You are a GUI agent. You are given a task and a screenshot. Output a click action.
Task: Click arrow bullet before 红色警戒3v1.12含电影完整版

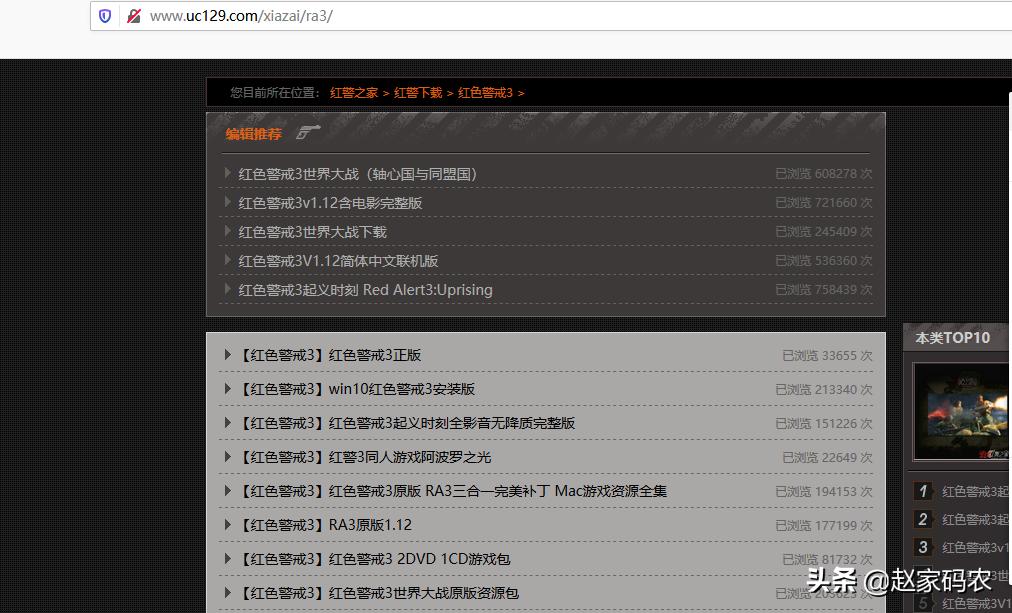pyautogui.click(x=227, y=202)
